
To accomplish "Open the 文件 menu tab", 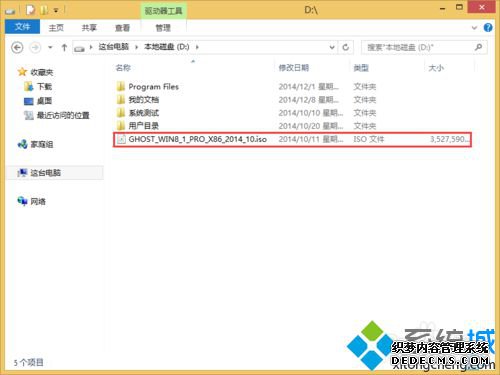I will coord(23,27).
